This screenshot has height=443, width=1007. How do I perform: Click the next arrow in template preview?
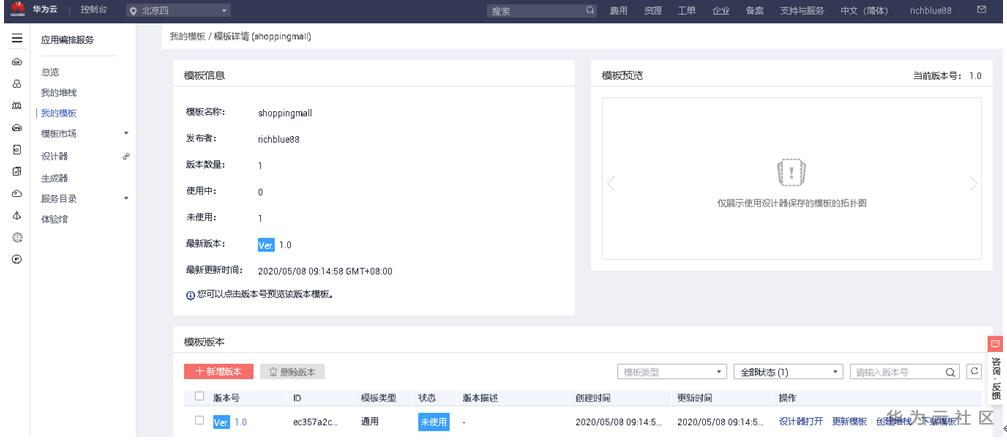(x=973, y=184)
